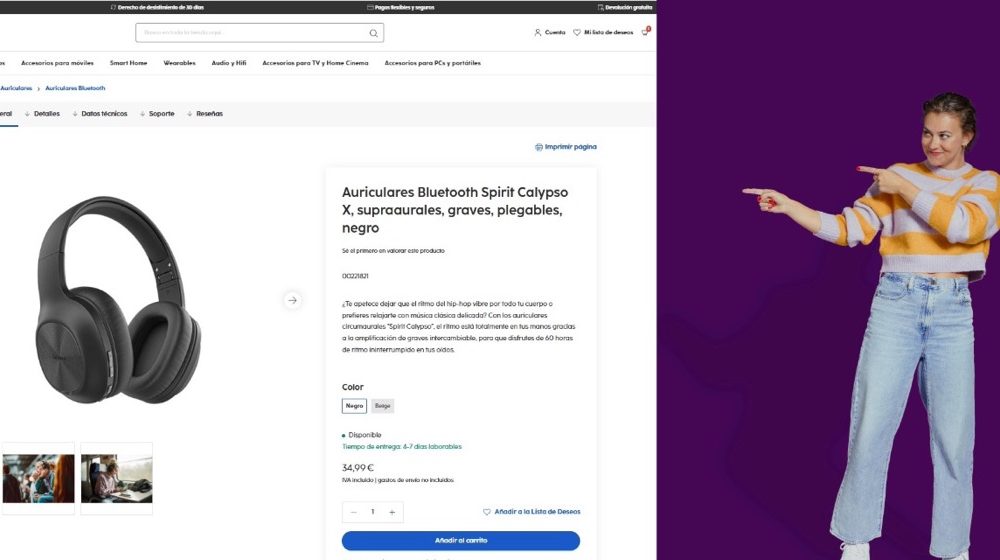Click Añadir al carrito button
The image size is (1000, 560).
[x=460, y=541]
